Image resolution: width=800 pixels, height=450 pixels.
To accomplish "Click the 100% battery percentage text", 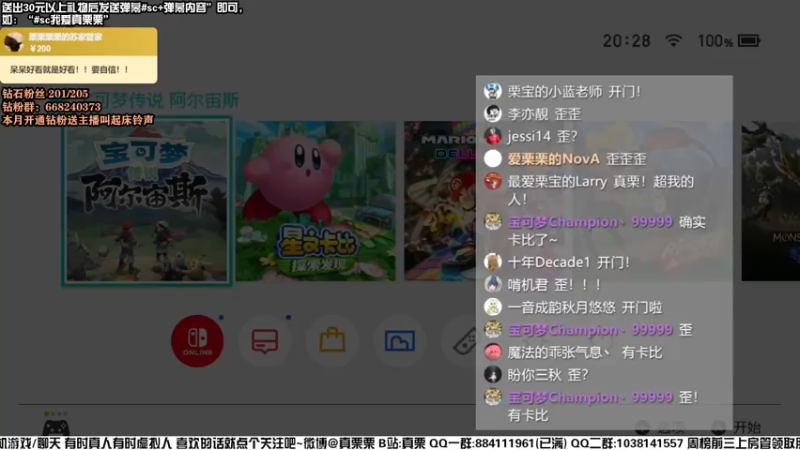I will coord(715,41).
